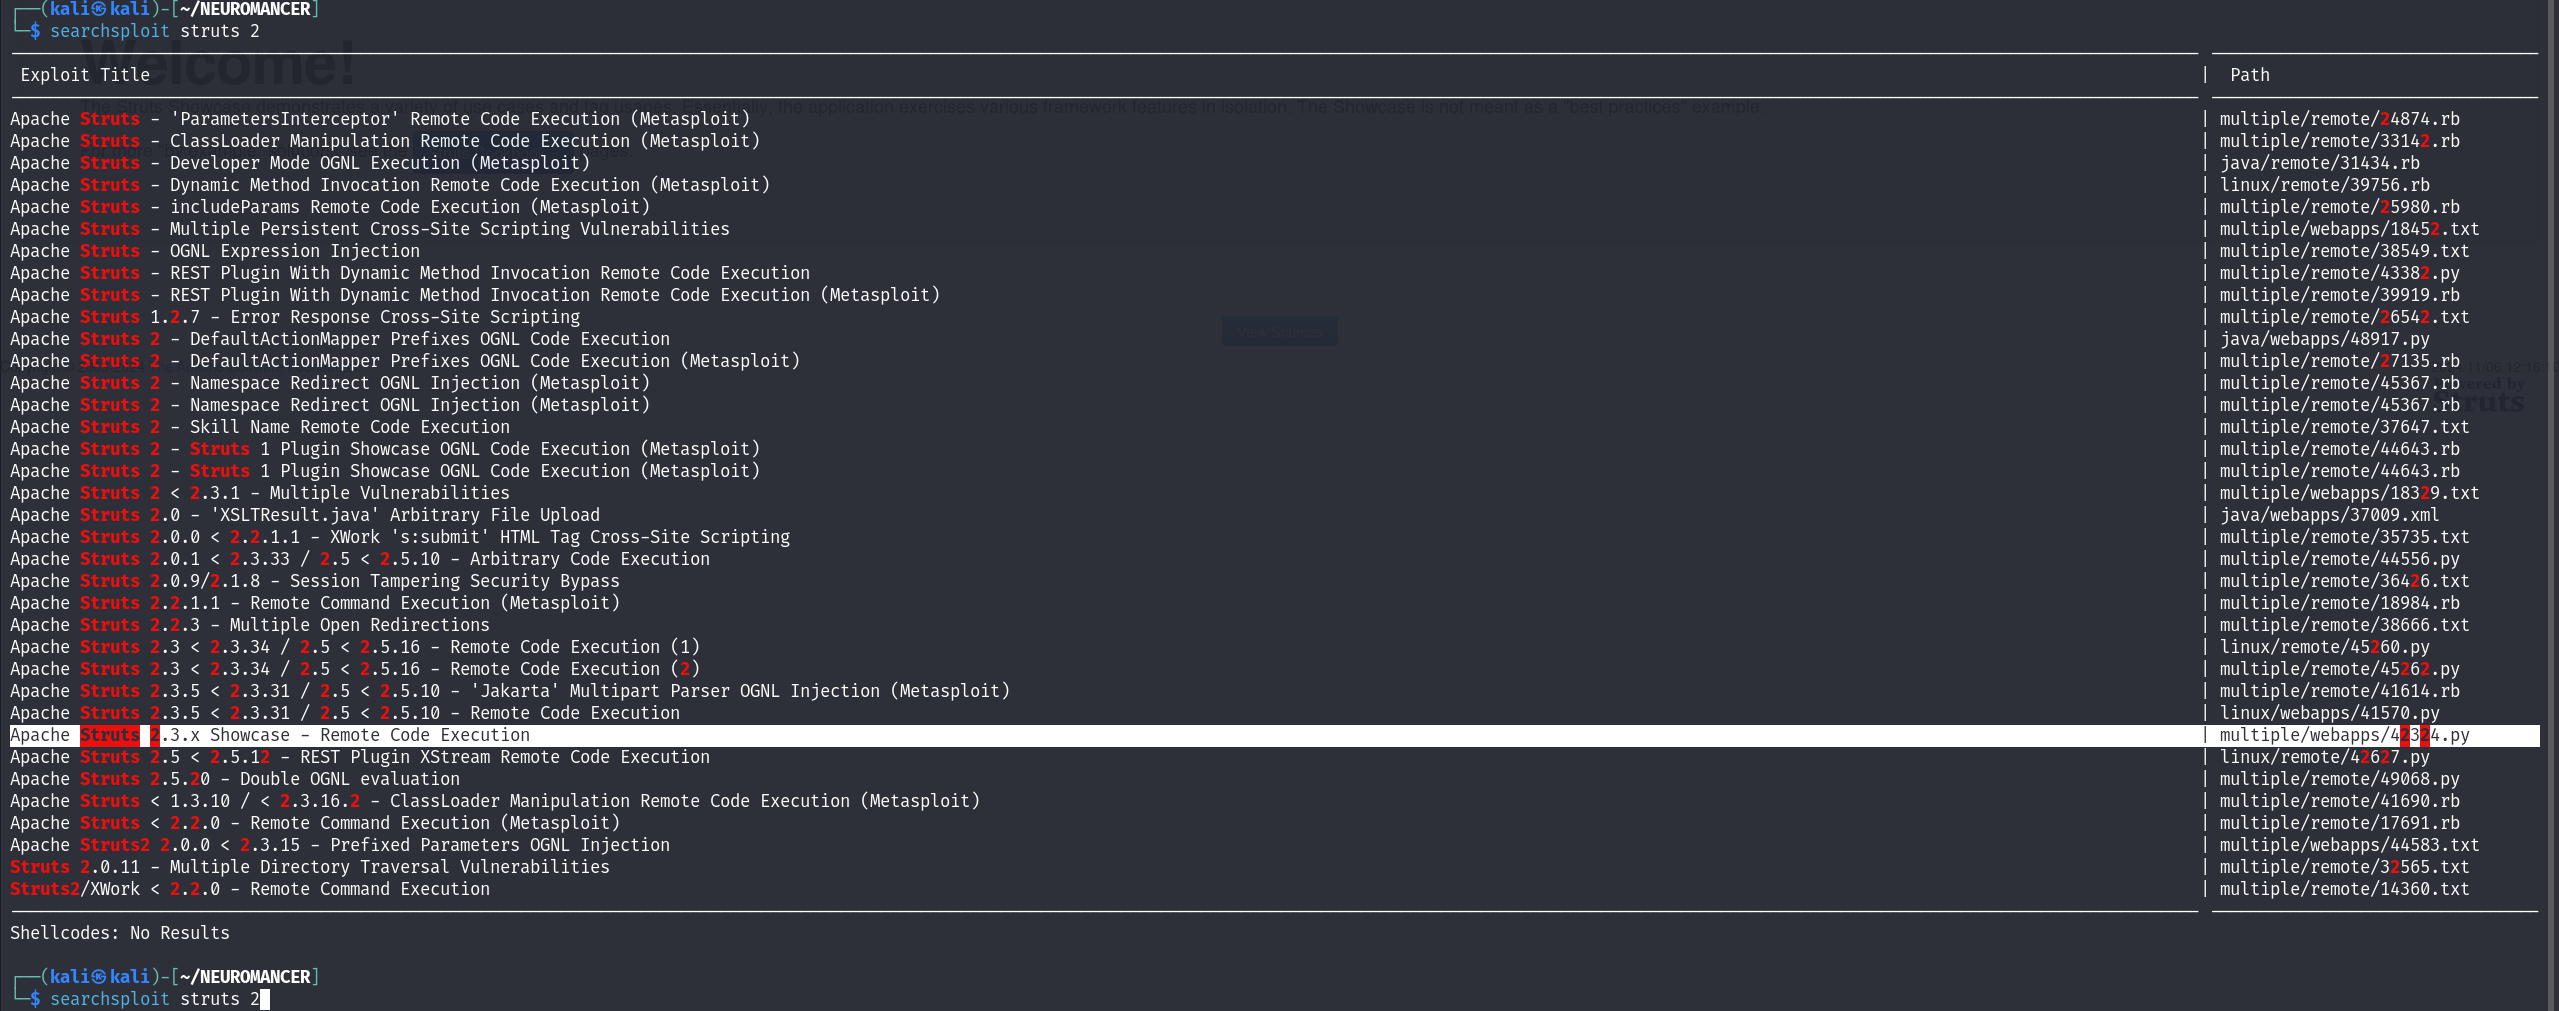
Task: Click the Kali symbol in the bottom prompt
Action: (x=99, y=977)
